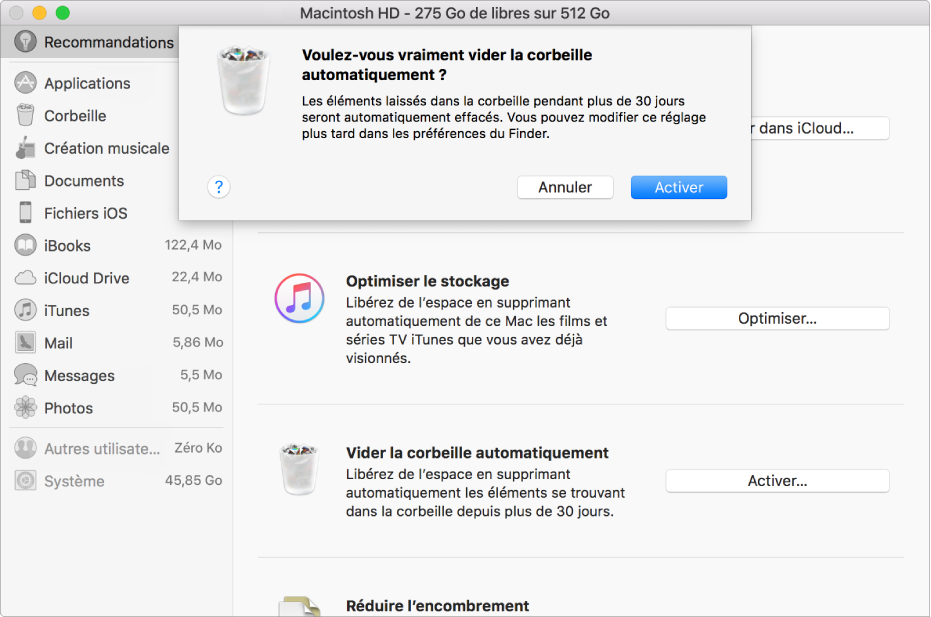
Task: Click the yellow minimize window button
Action: tap(39, 12)
